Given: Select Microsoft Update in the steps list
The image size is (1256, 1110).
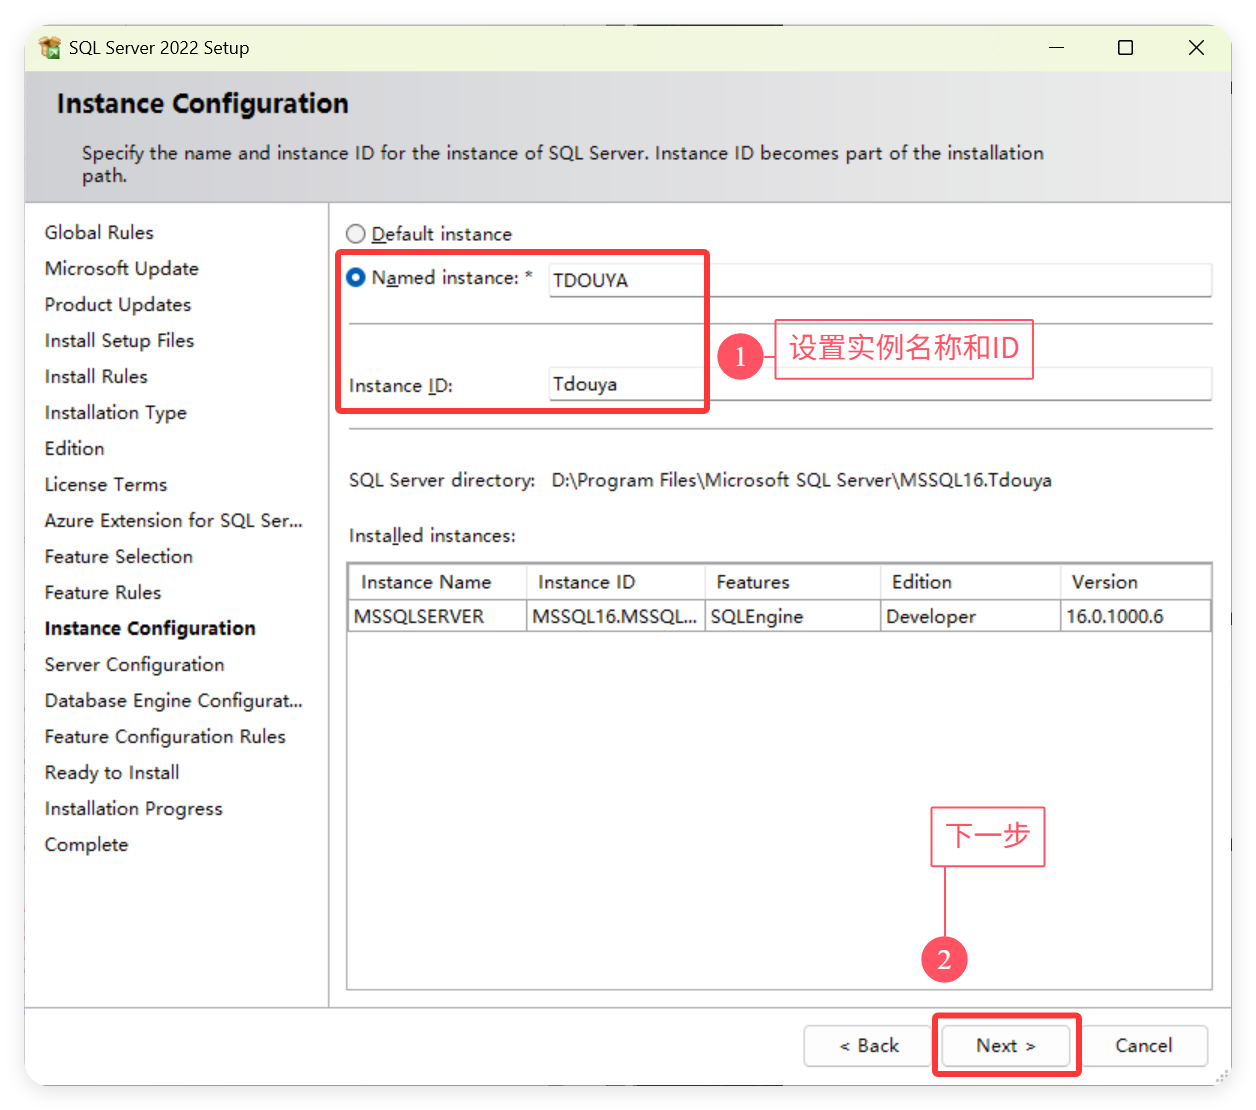Looking at the screenshot, I should click(x=121, y=268).
